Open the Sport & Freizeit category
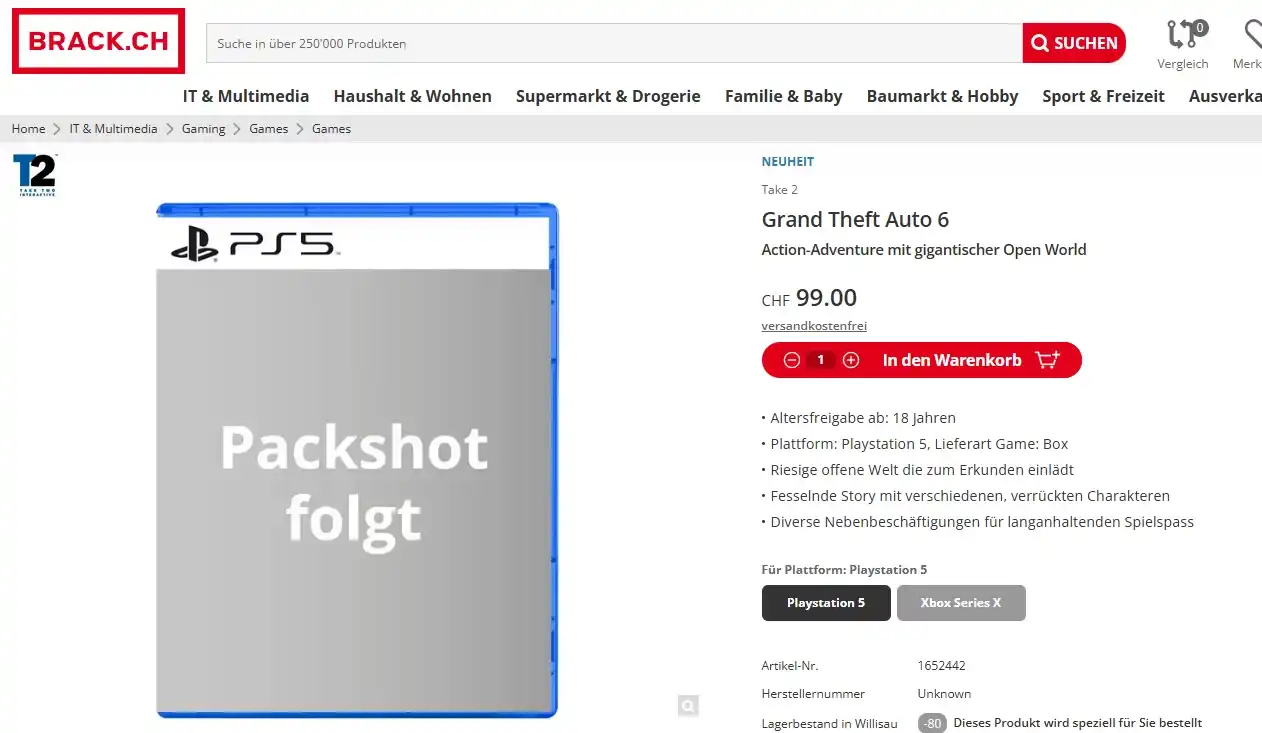The width and height of the screenshot is (1262, 733). [x=1103, y=96]
